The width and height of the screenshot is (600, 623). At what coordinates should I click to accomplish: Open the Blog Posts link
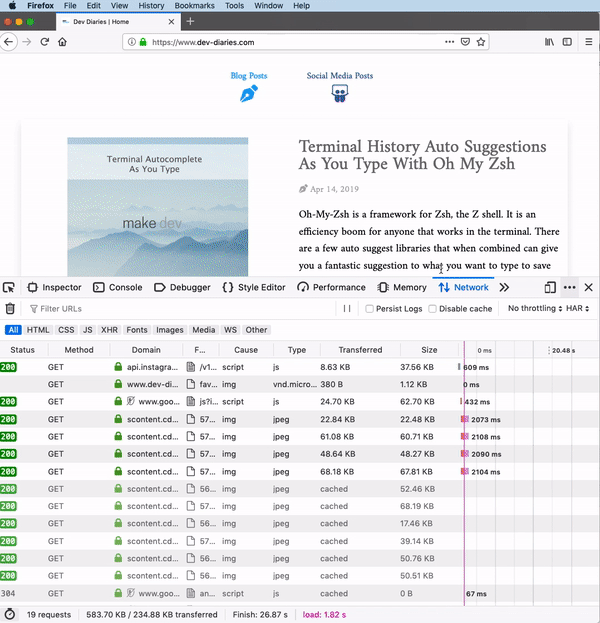(249, 75)
